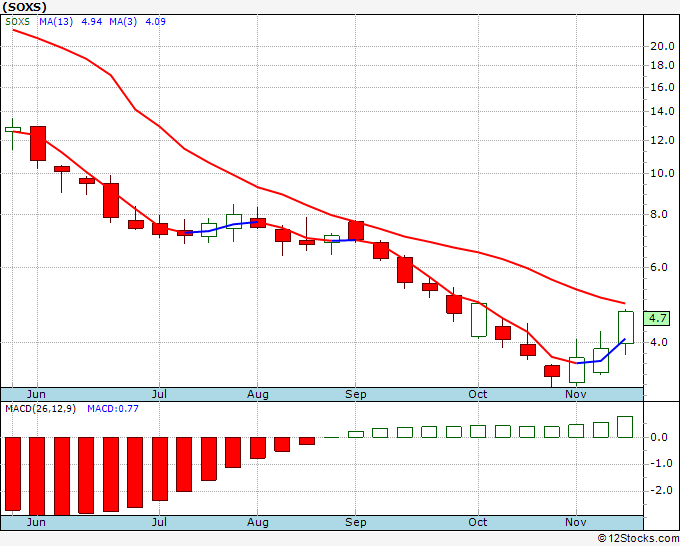This screenshot has height=546, width=680.
Task: Click the 4.94 moving average value
Action: click(92, 22)
